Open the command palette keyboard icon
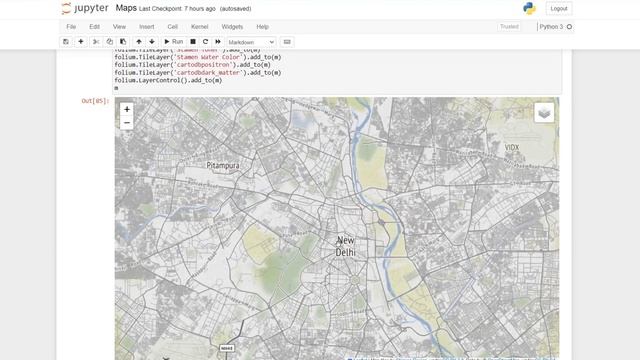Viewport: 640px width, 360px height. (x=287, y=42)
